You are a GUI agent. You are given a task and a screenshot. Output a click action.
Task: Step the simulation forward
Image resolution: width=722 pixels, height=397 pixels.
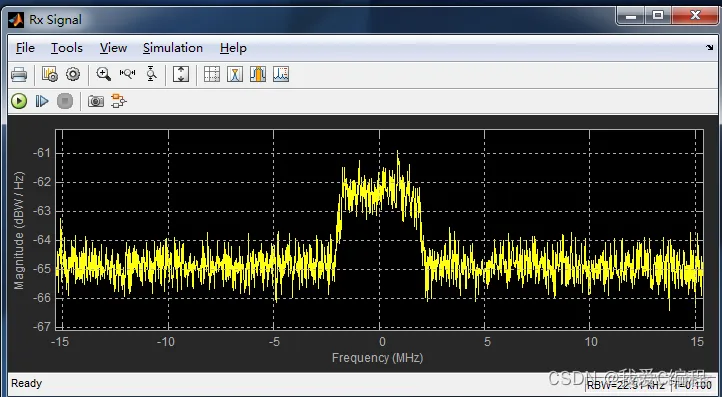(x=42, y=101)
